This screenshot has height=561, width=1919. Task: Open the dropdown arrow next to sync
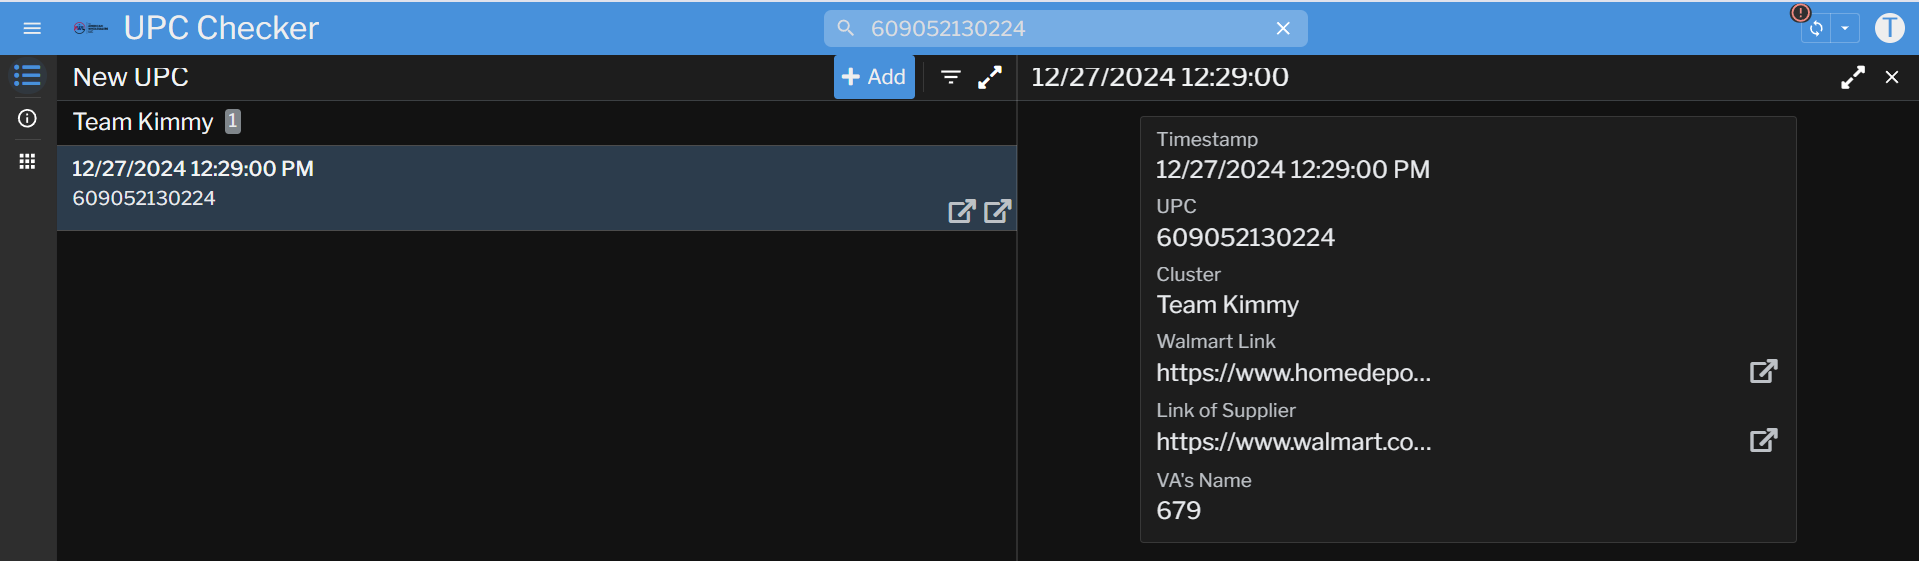1845,29
